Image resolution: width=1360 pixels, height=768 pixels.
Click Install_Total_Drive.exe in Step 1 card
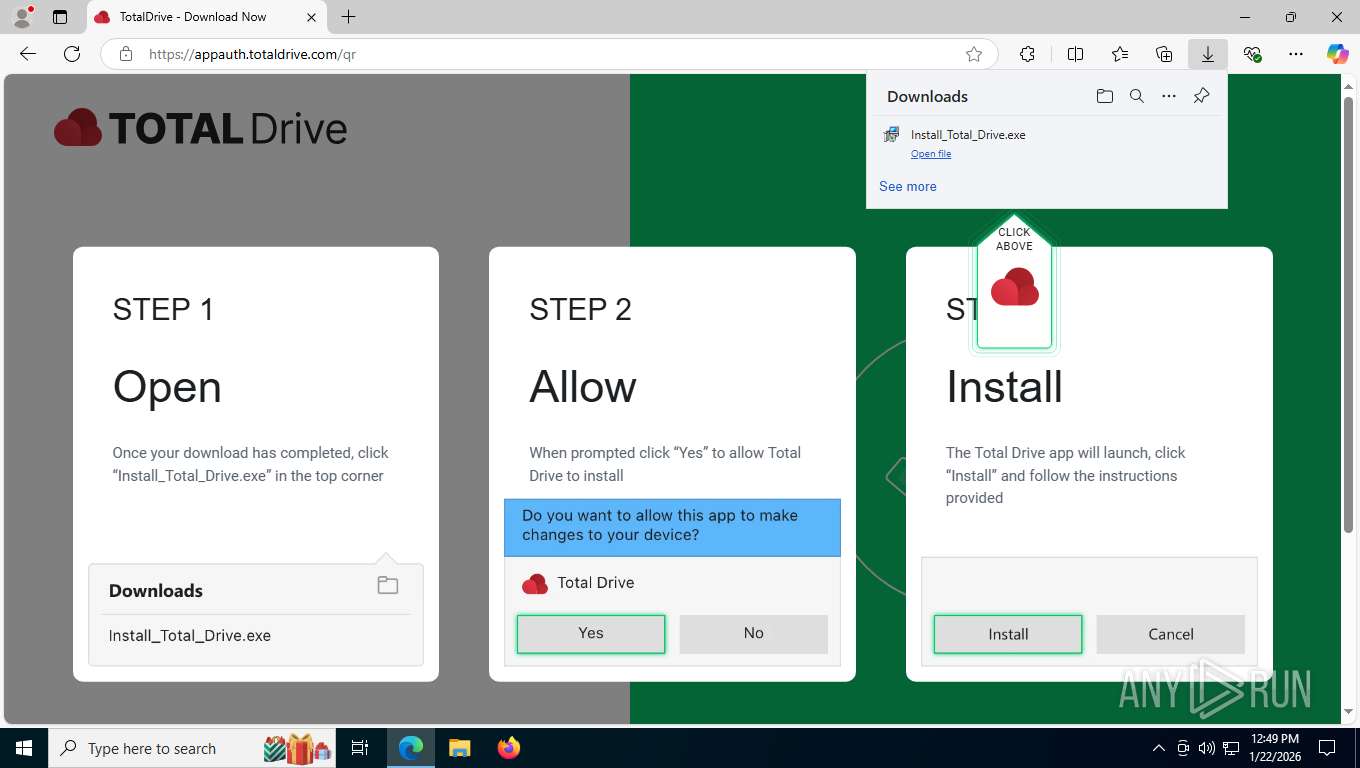point(190,636)
